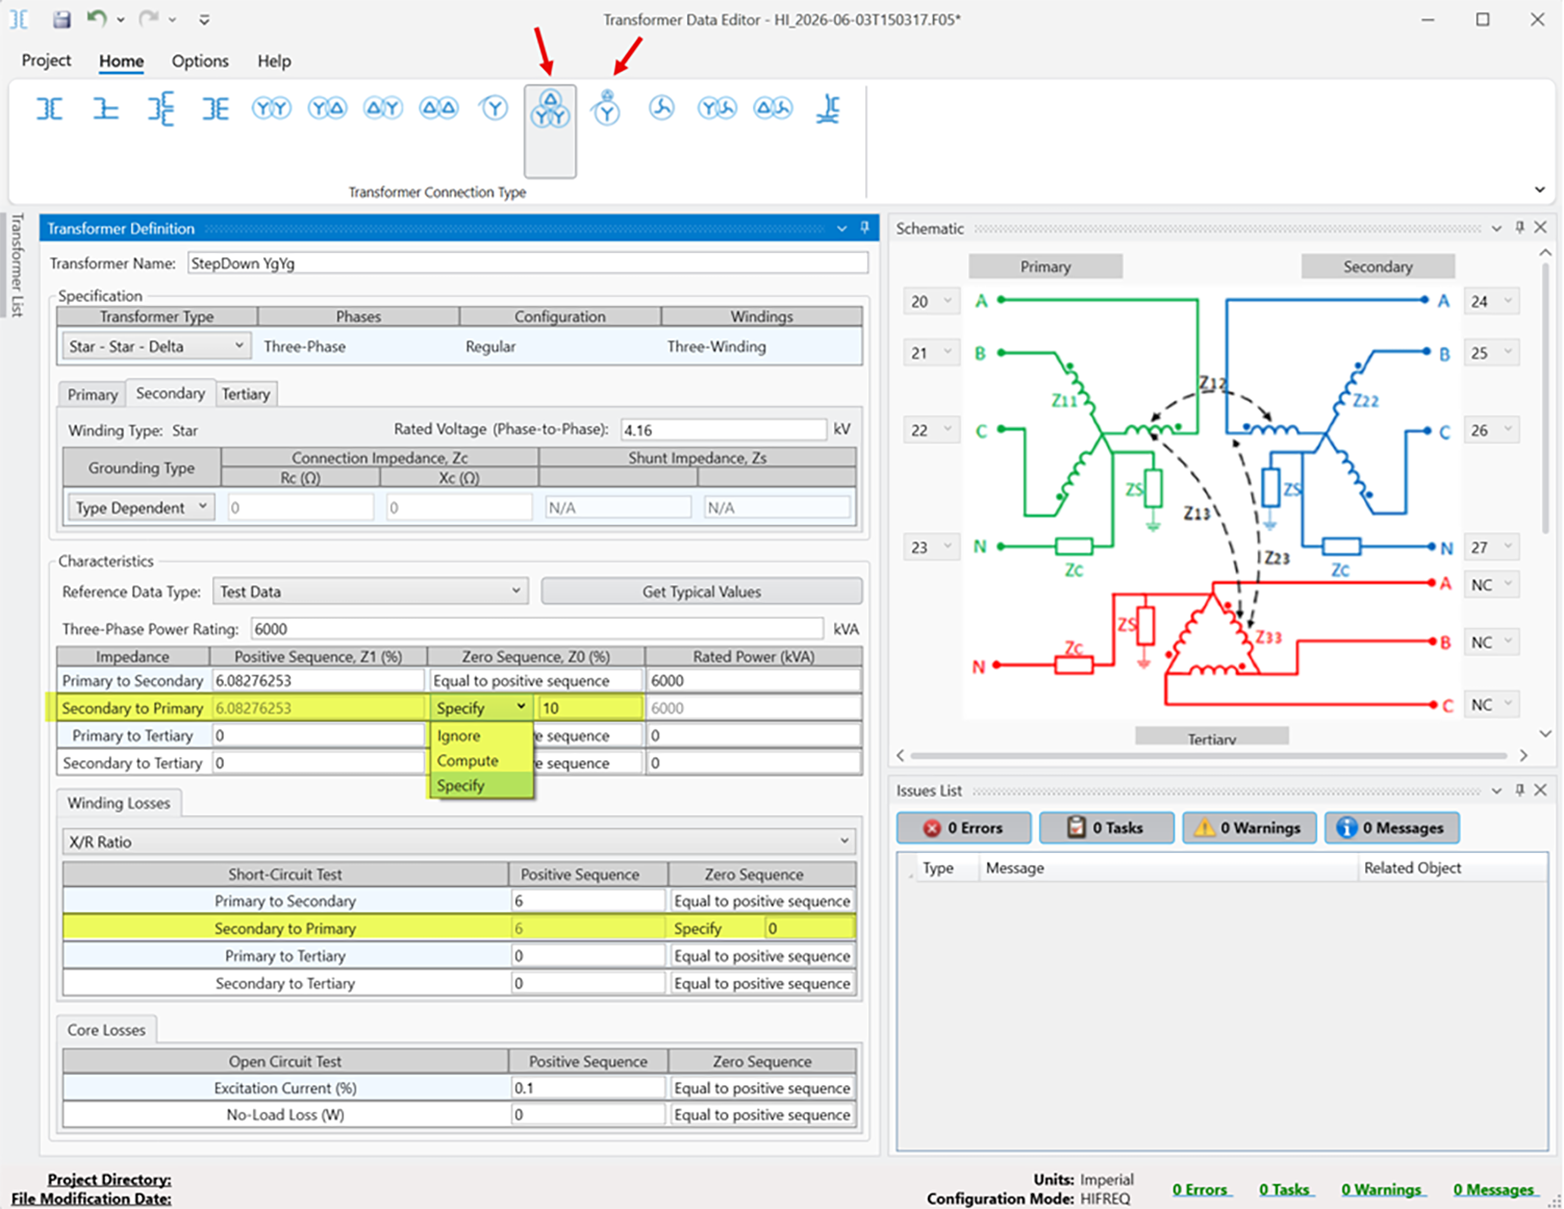Toggle the 0 Messages filter button
The height and width of the screenshot is (1209, 1564).
[1393, 828]
